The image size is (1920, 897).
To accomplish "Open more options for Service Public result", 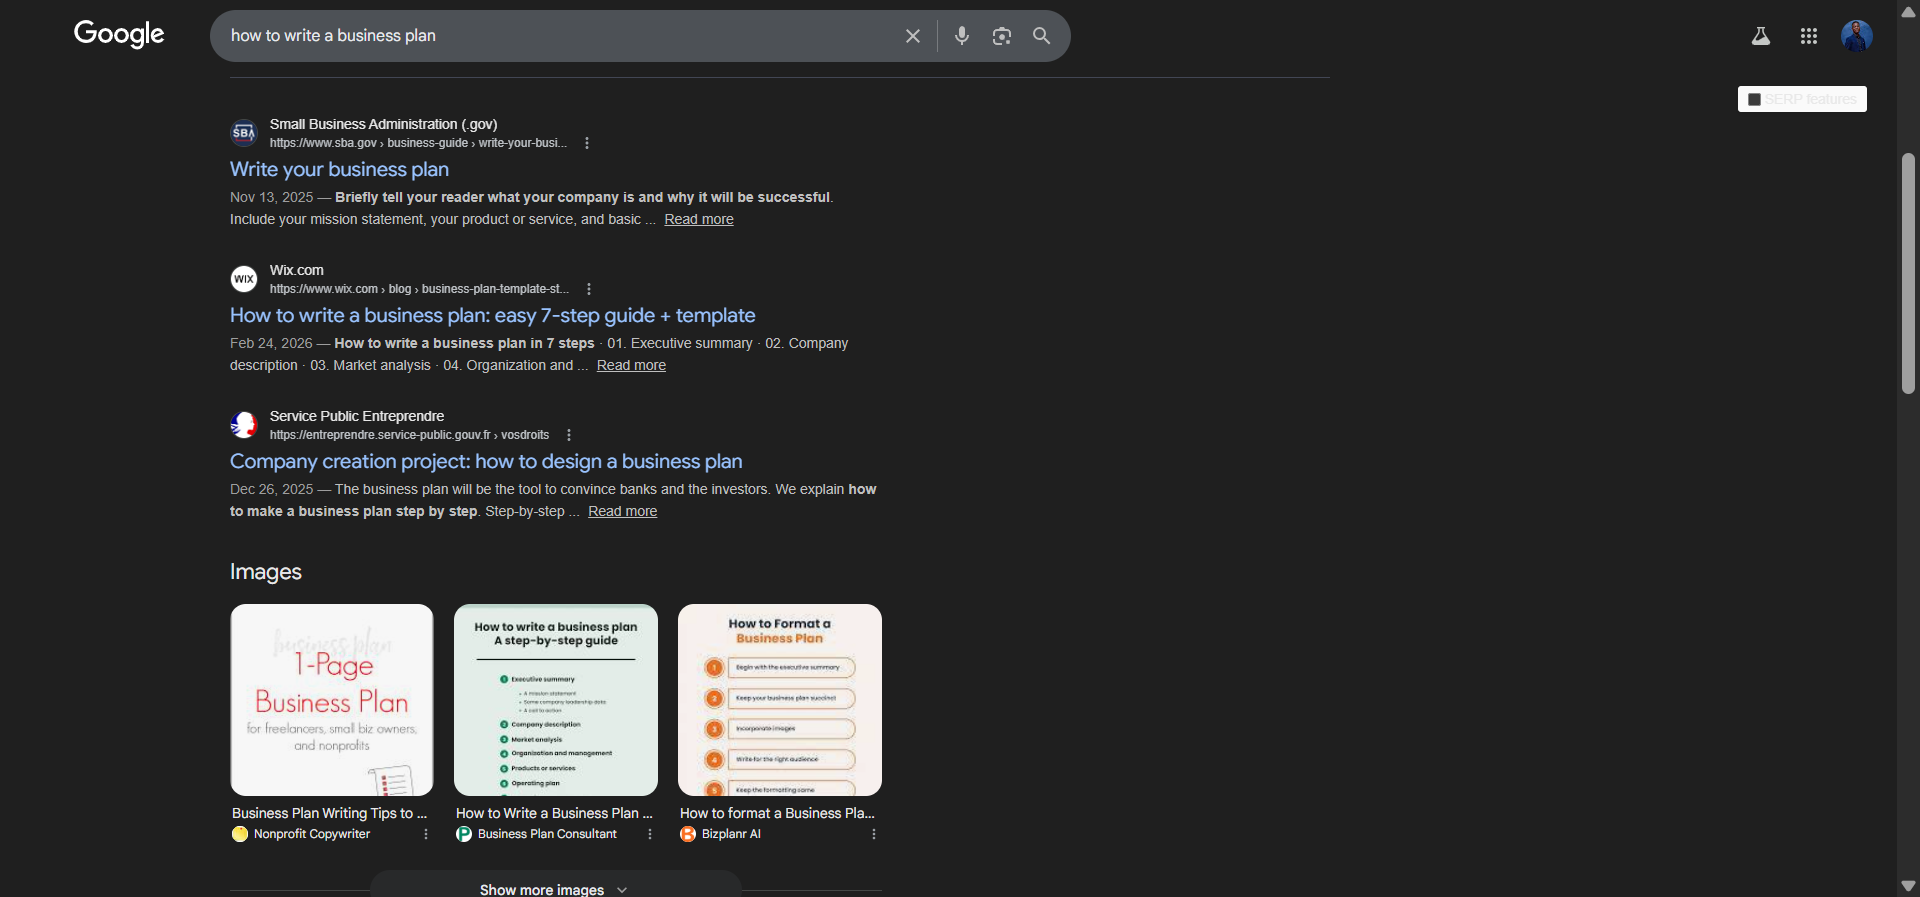I will point(569,435).
